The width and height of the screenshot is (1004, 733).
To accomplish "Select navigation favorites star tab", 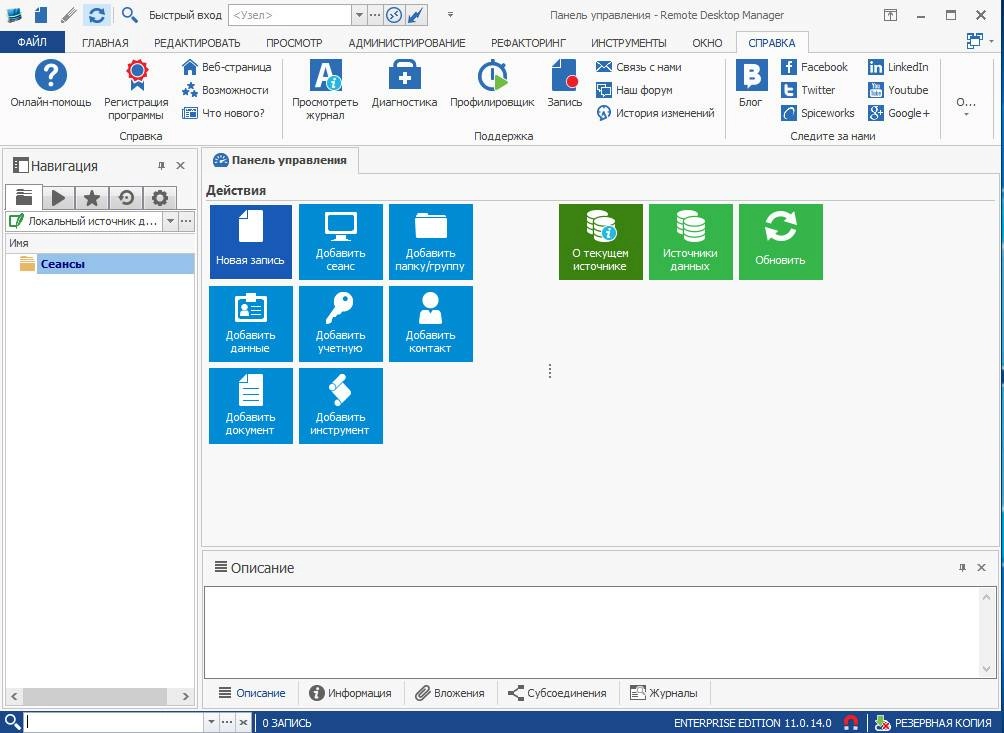I will point(92,198).
